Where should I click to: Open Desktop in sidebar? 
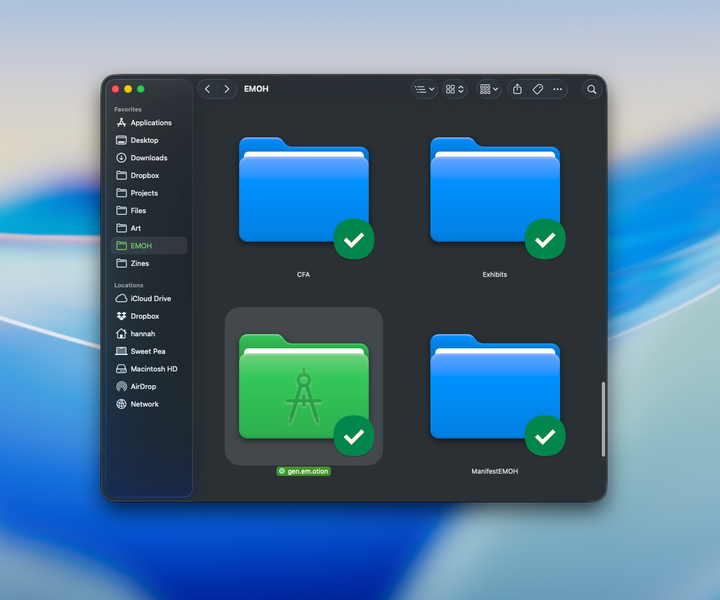coord(149,140)
